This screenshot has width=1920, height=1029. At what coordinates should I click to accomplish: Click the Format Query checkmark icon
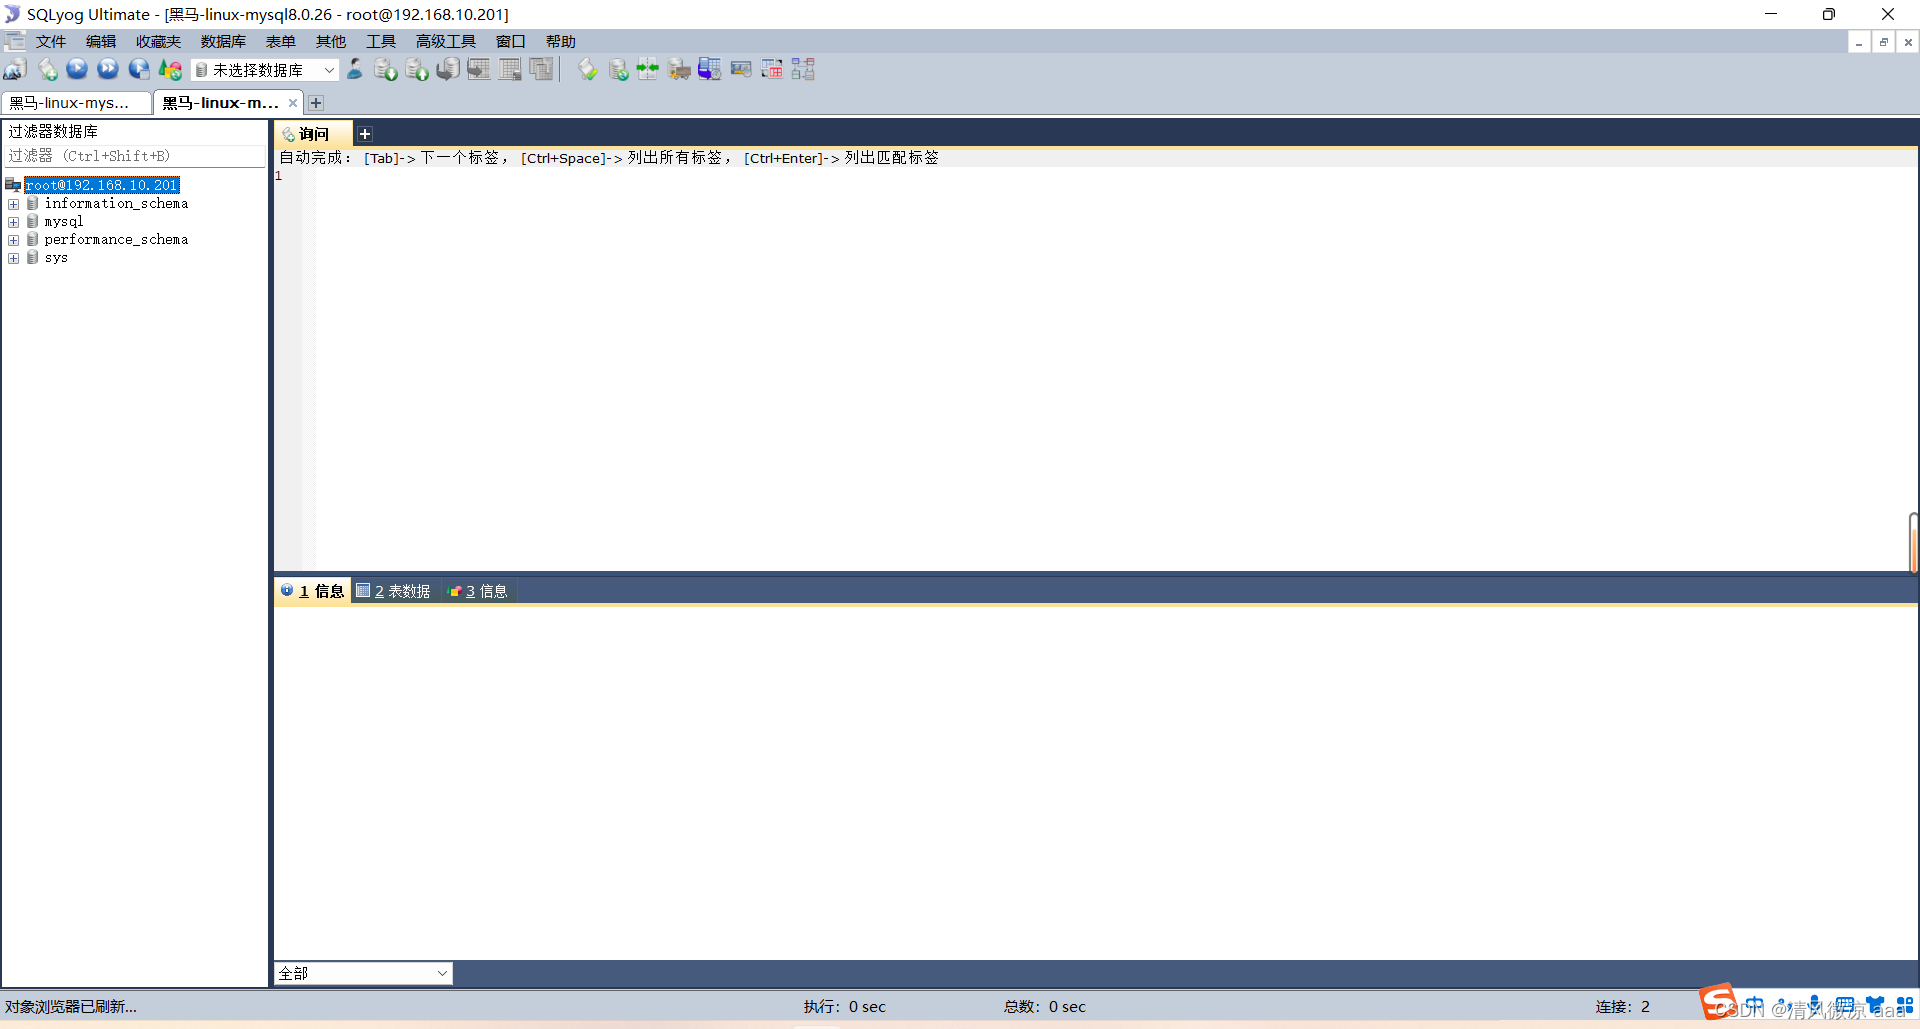pyautogui.click(x=588, y=69)
